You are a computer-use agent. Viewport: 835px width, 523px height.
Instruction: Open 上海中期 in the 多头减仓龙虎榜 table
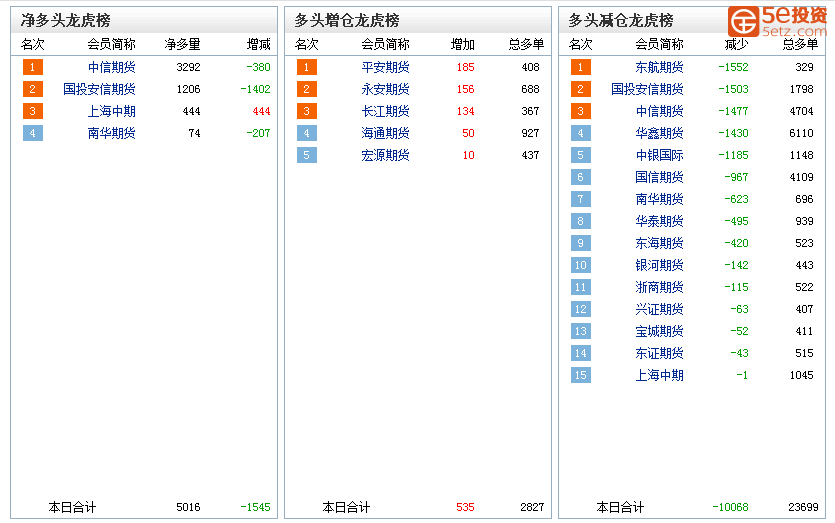(659, 375)
